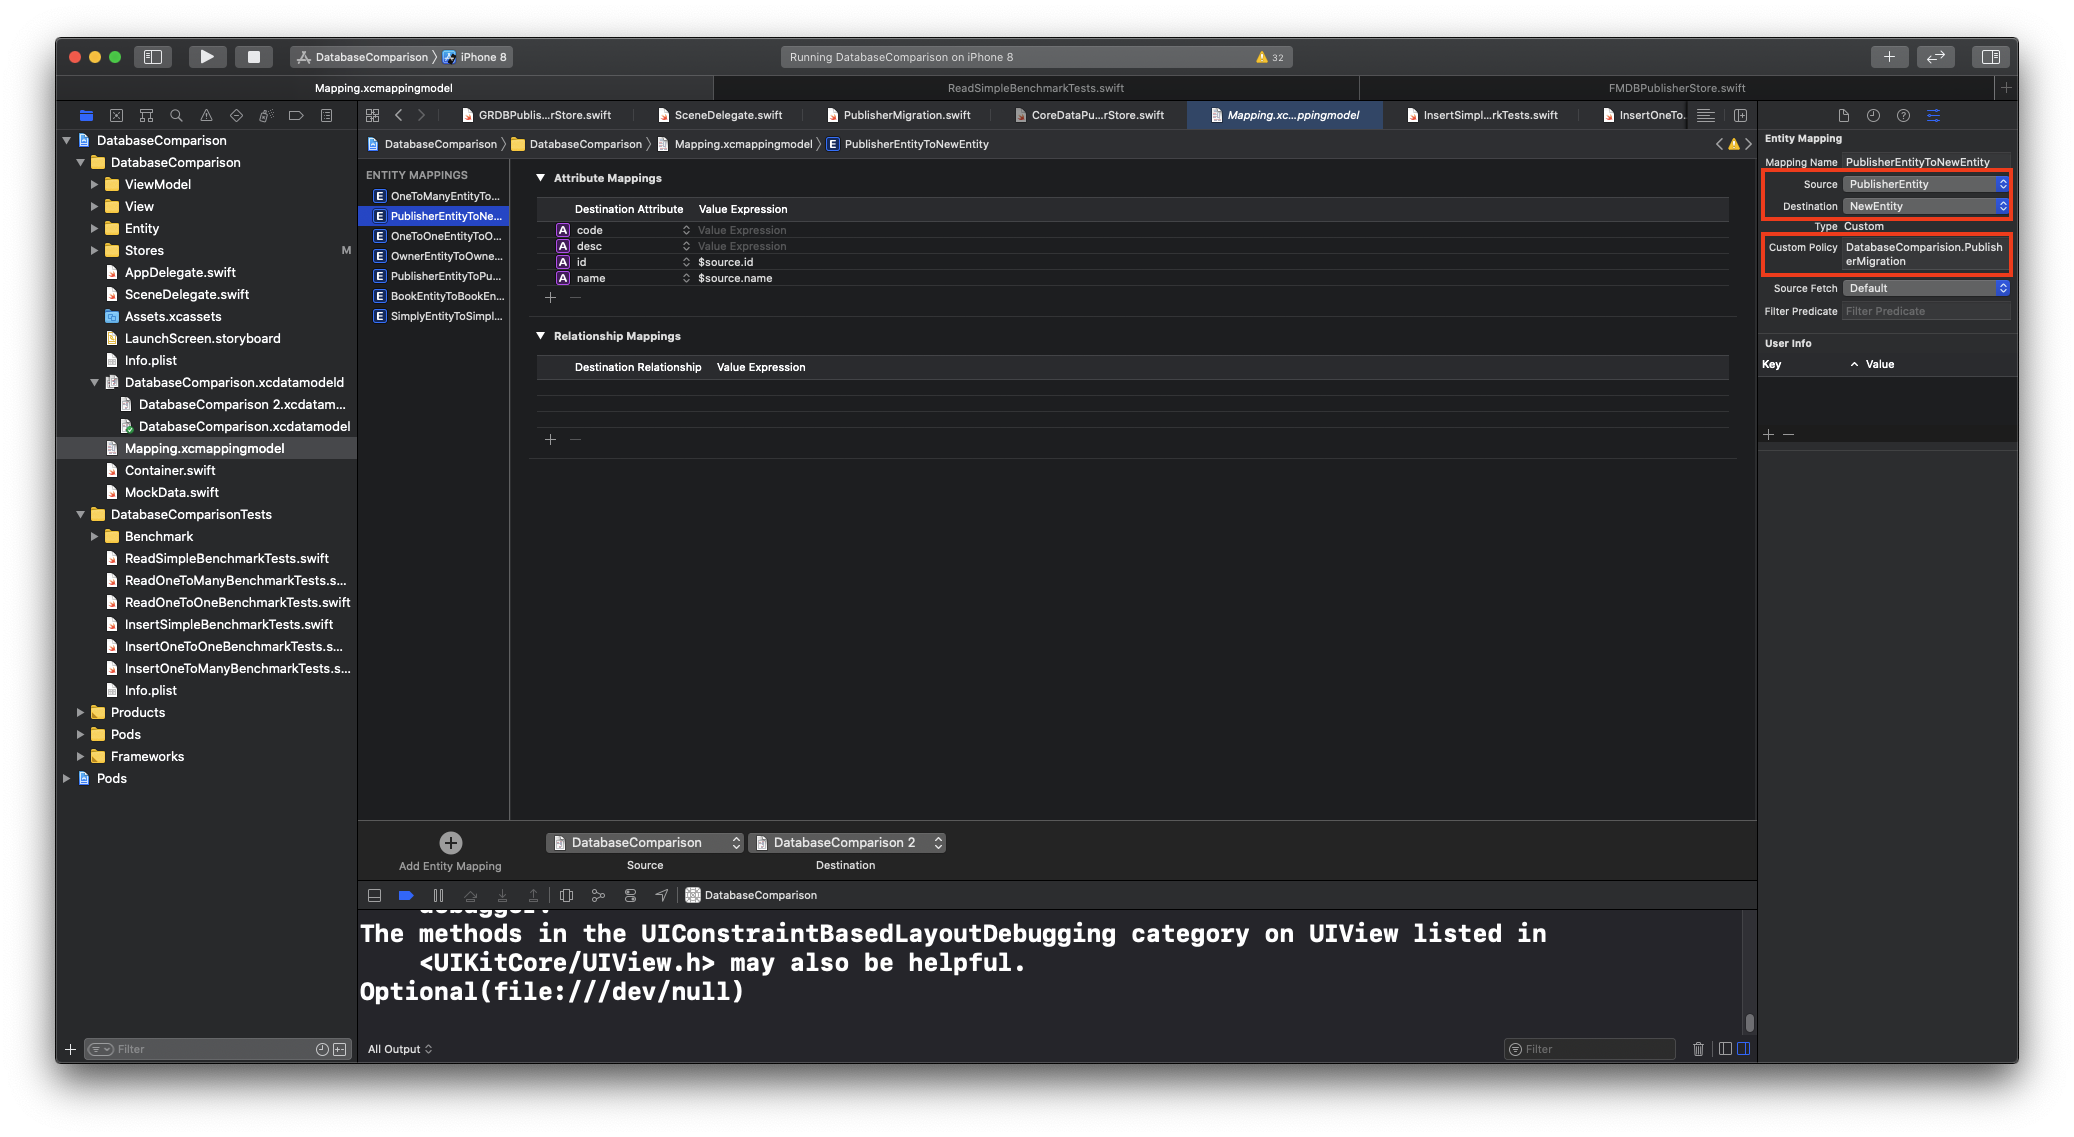
Task: Clear the console with trash icon
Action: (1698, 1049)
